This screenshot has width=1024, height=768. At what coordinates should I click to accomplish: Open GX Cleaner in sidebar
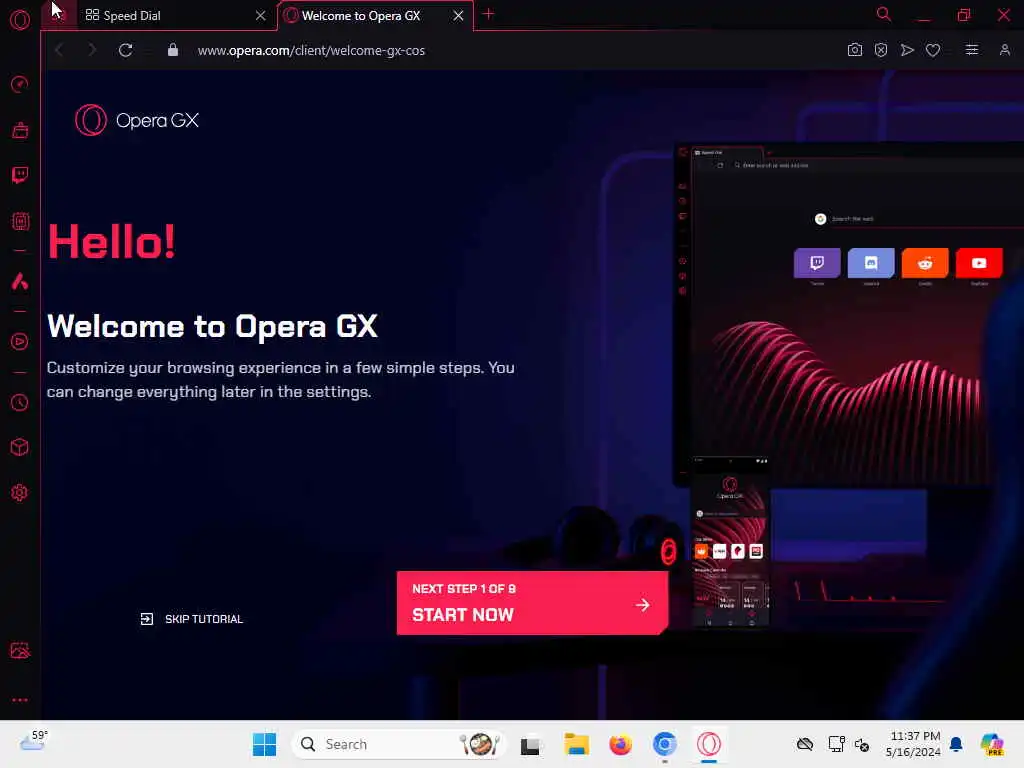point(20,130)
